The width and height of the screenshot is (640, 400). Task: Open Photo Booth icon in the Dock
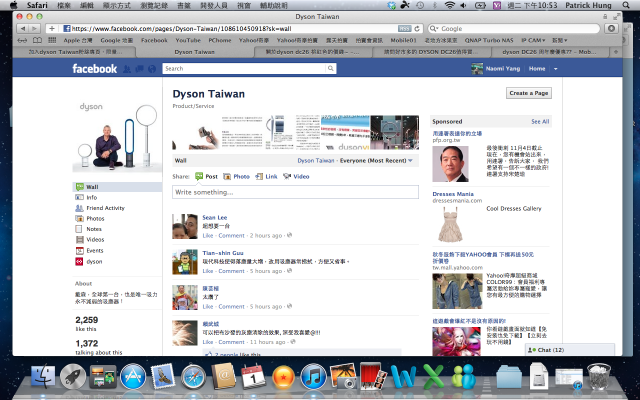(373, 376)
